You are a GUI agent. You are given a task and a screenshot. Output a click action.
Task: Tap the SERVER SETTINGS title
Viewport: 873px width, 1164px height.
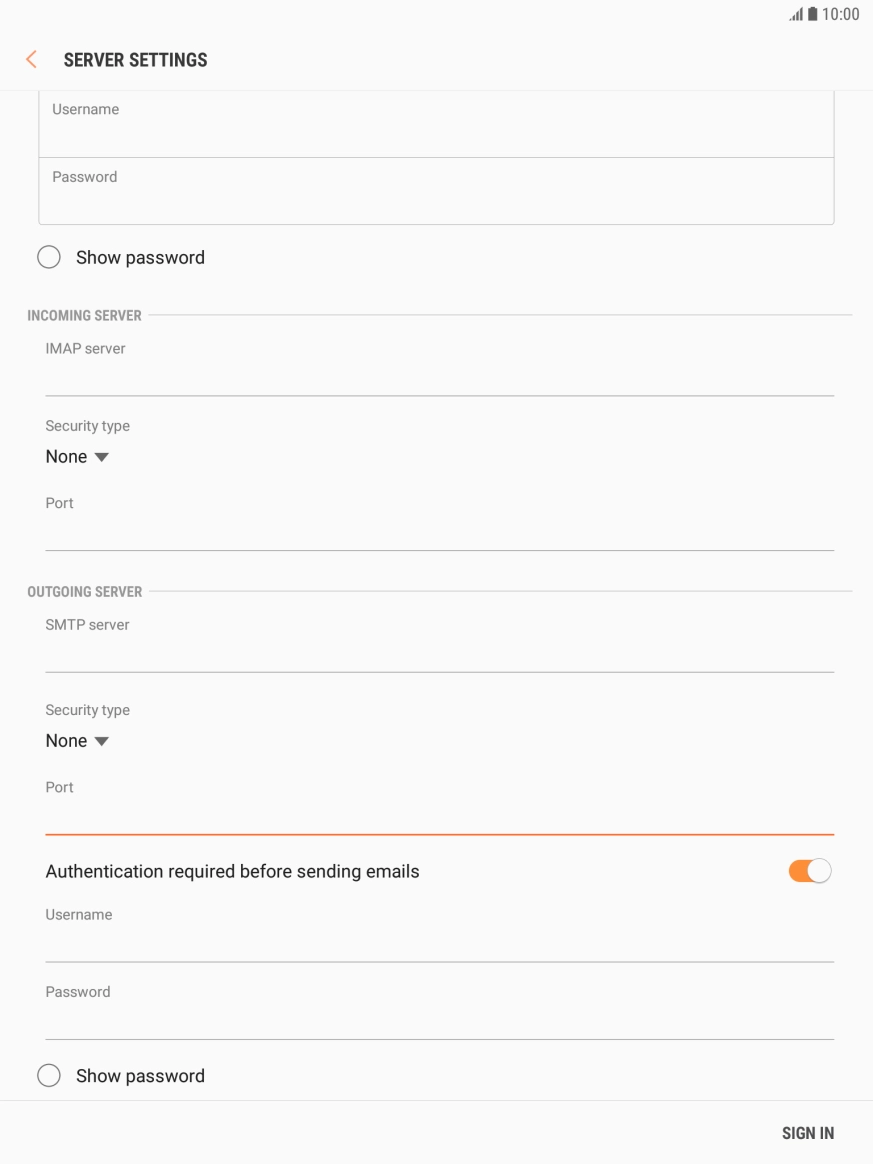pos(135,60)
